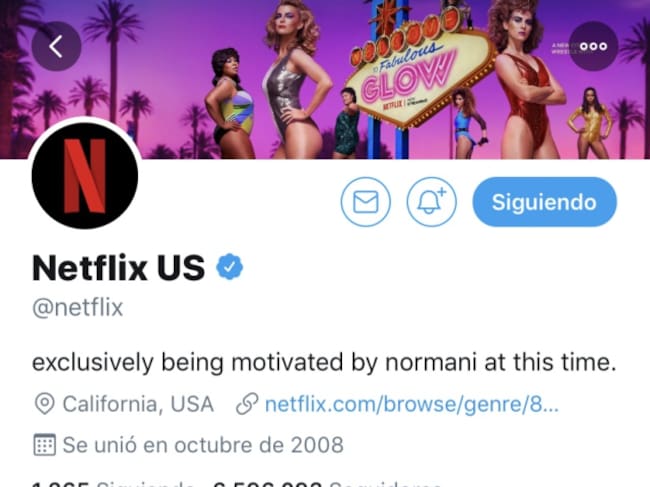The height and width of the screenshot is (487, 650).
Task: Open the Siguiendo following count
Action: (112, 483)
